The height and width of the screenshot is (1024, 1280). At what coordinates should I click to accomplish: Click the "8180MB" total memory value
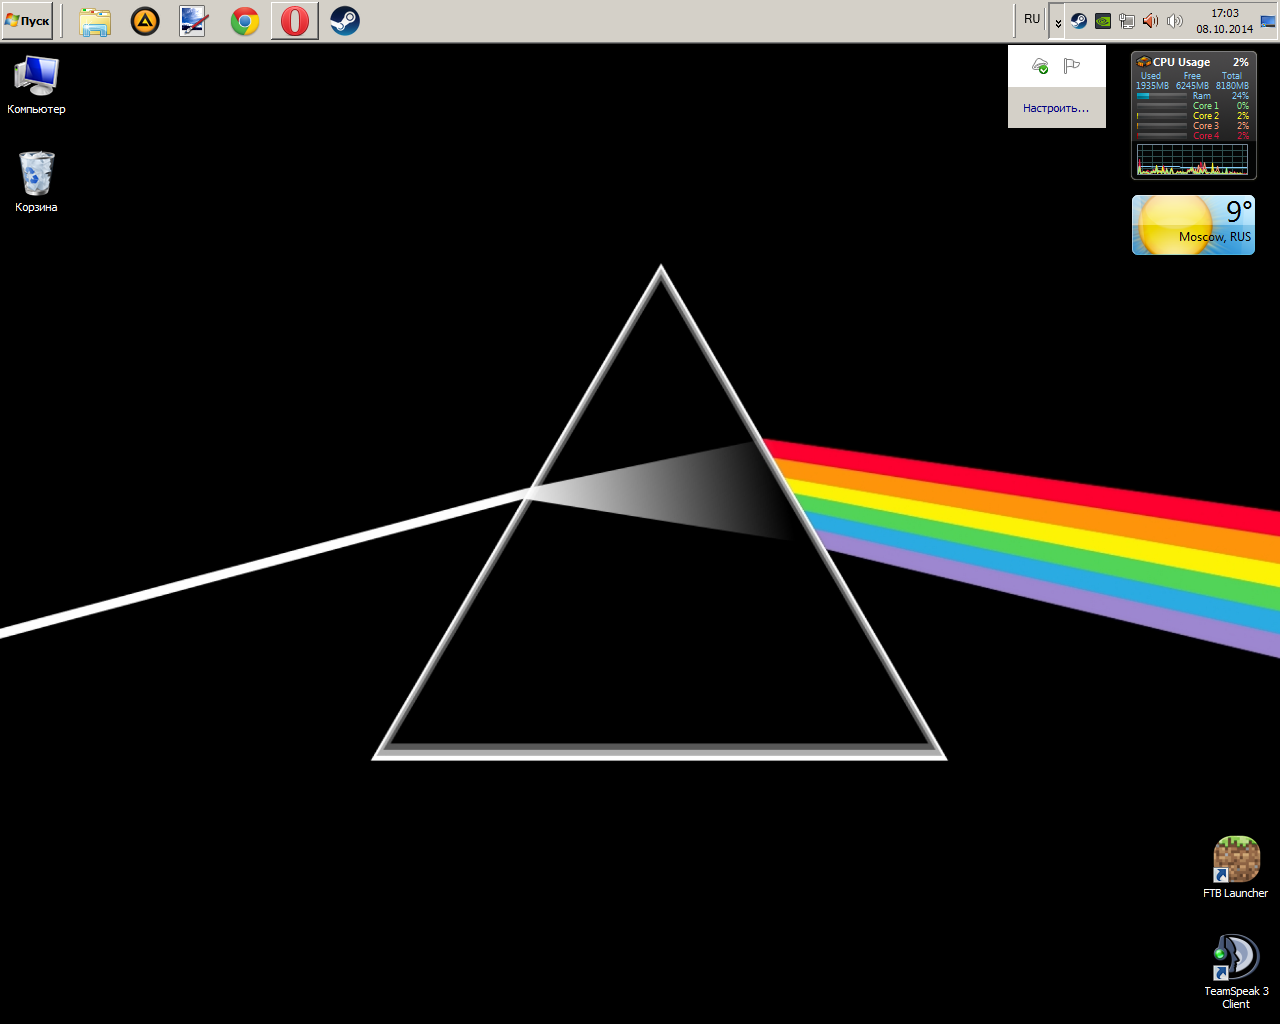[x=1232, y=86]
